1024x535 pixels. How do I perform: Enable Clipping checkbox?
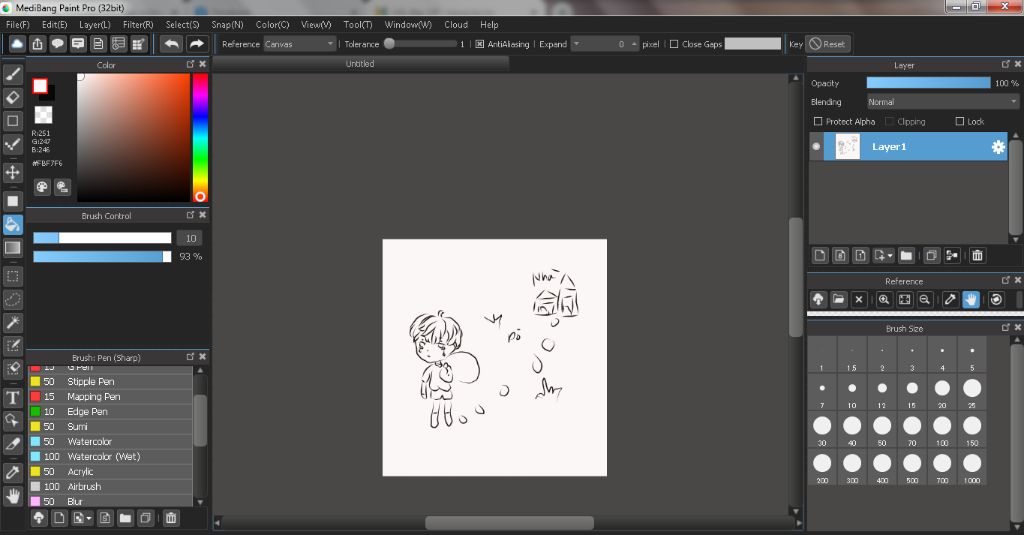click(x=889, y=122)
